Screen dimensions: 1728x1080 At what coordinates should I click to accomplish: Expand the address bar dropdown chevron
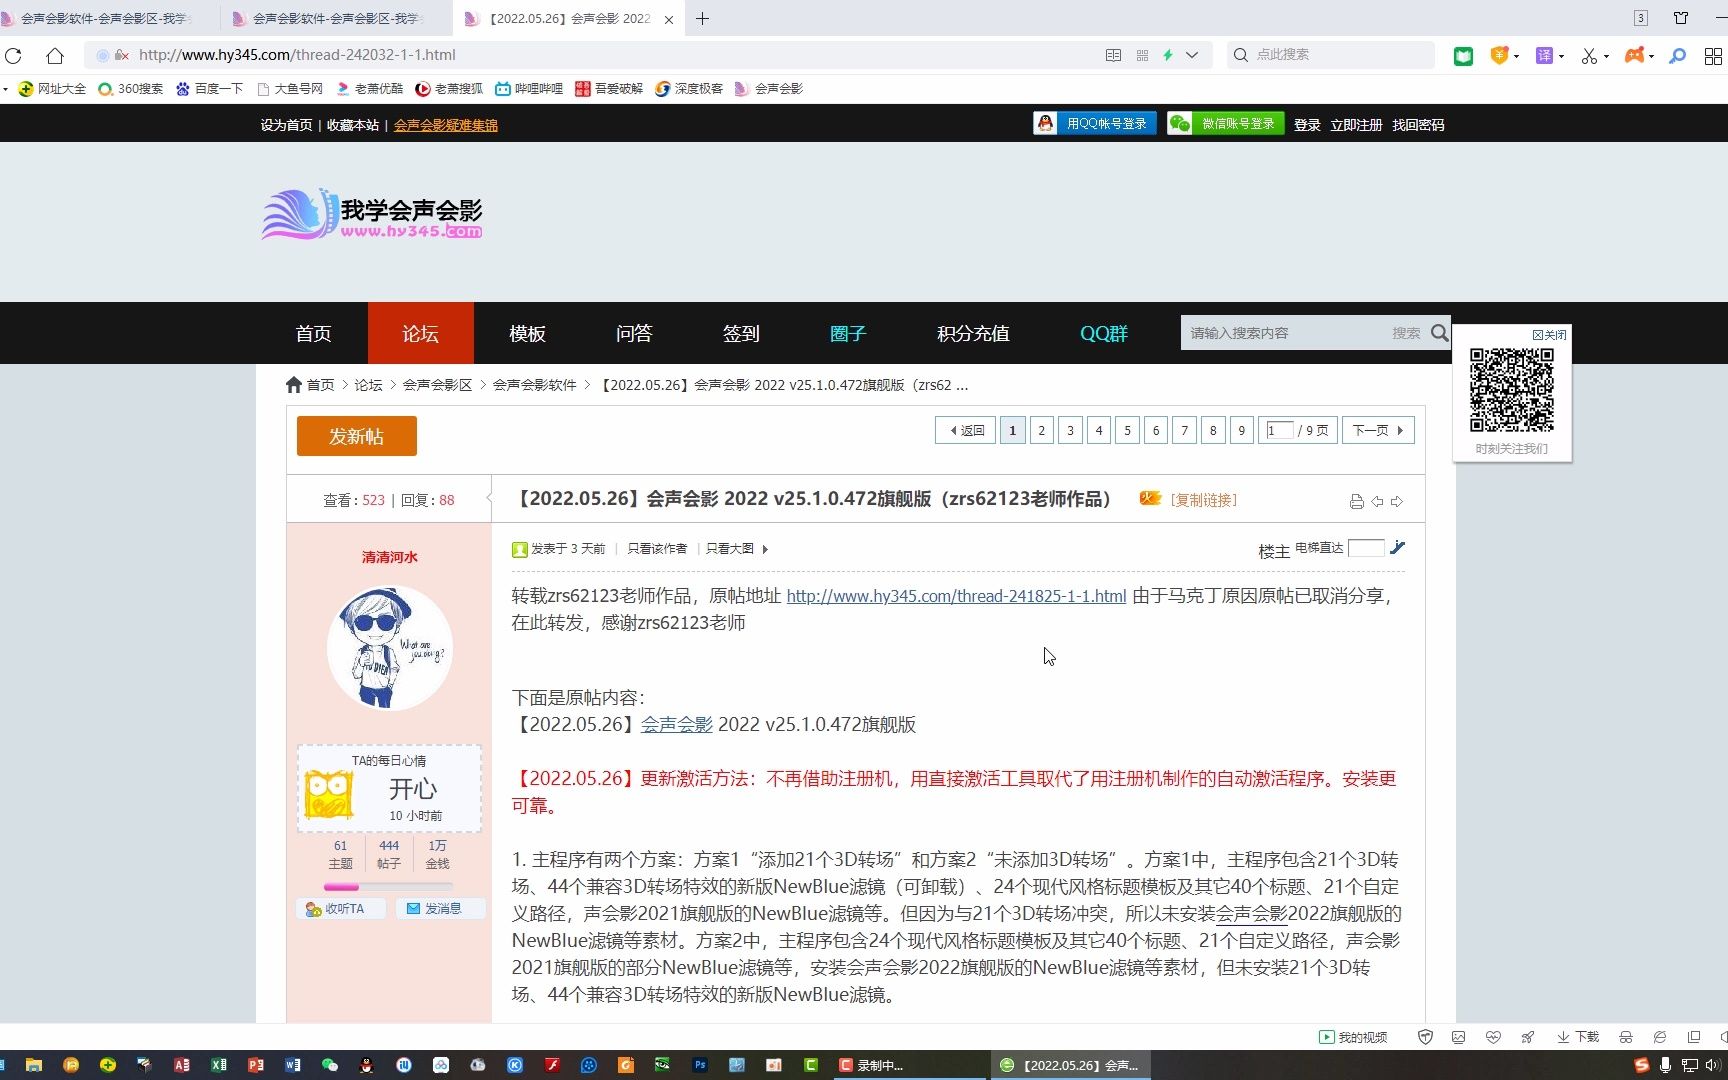(1192, 56)
